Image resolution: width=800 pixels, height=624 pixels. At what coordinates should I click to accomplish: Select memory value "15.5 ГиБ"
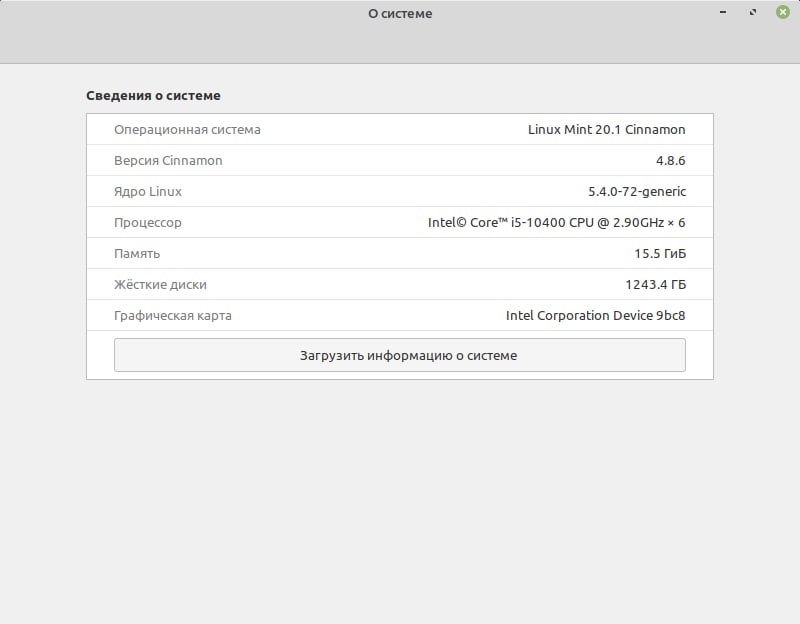pos(660,254)
